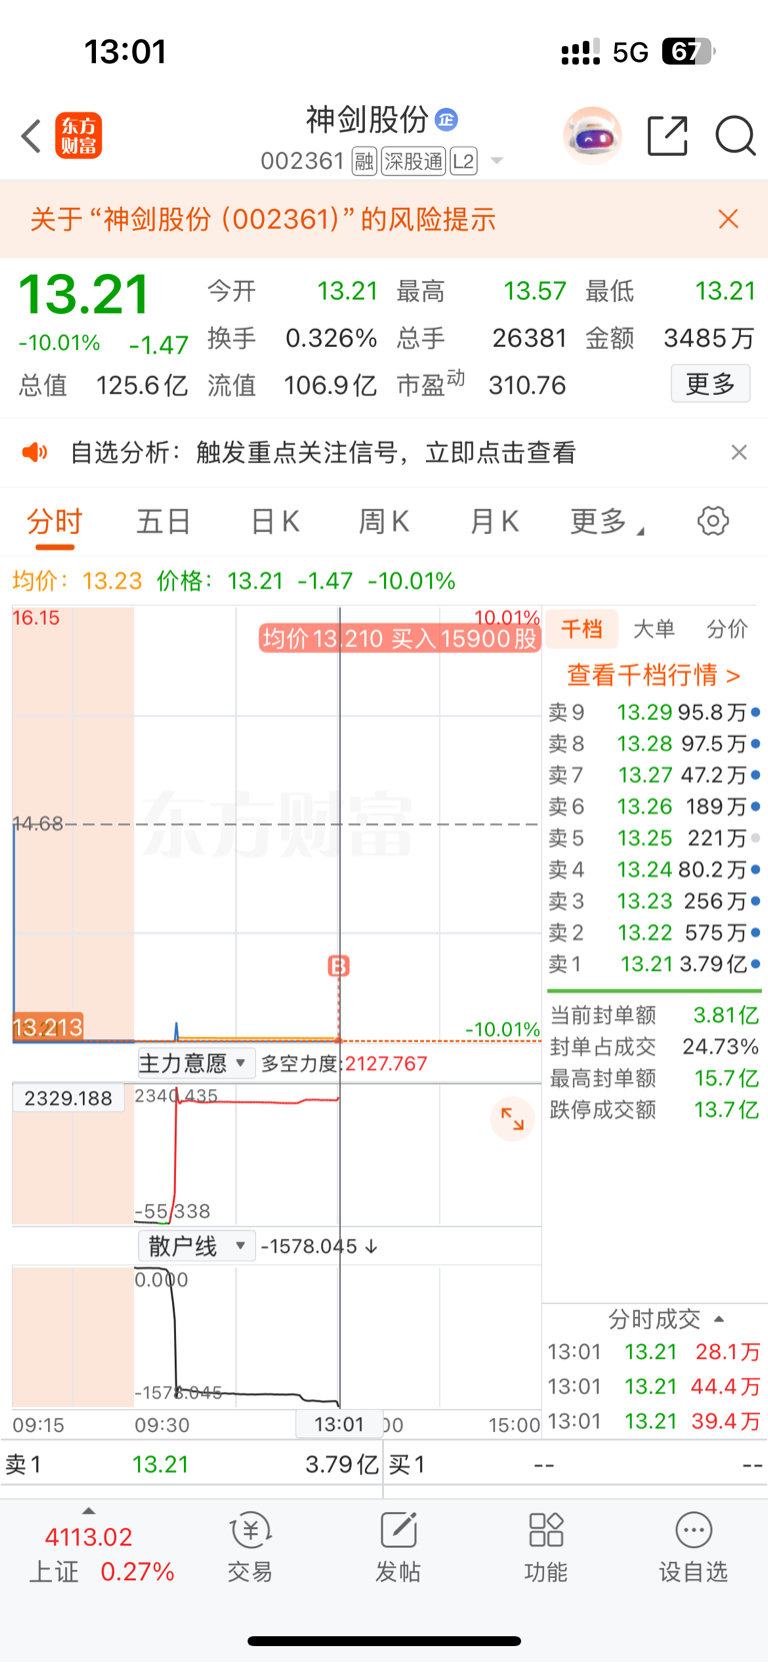The height and width of the screenshot is (1663, 768).
Task: Switch to the 周K tab
Action: coord(384,521)
